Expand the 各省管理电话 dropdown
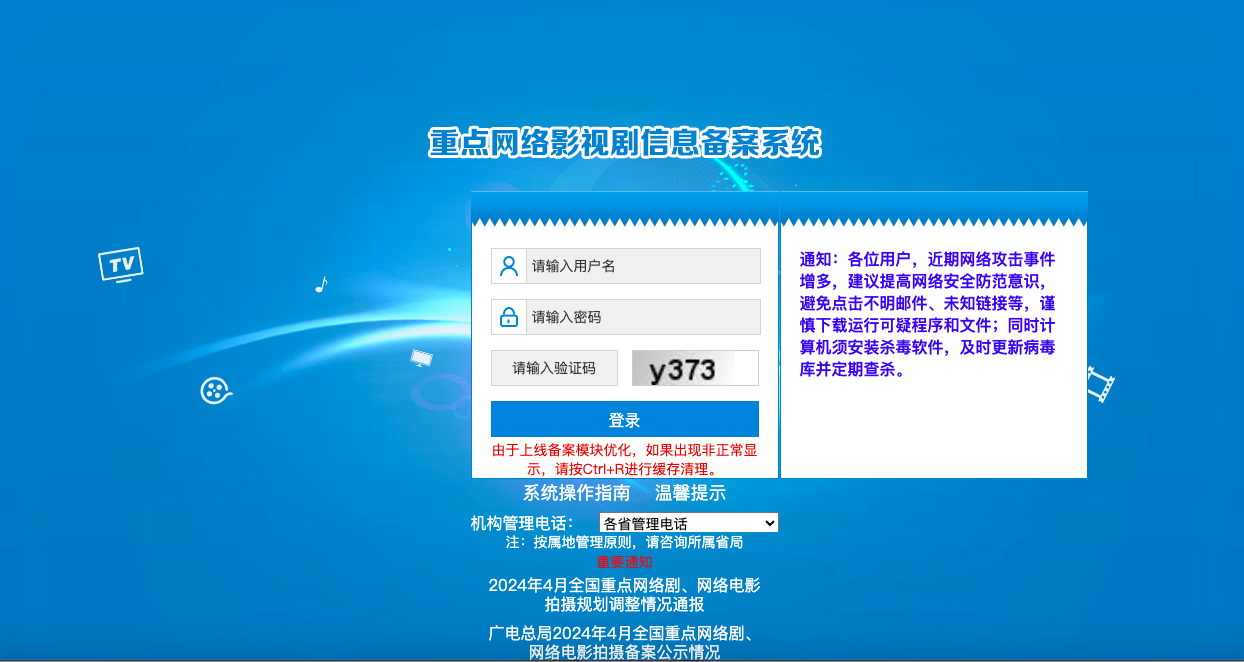Image resolution: width=1244 pixels, height=662 pixels. point(688,523)
